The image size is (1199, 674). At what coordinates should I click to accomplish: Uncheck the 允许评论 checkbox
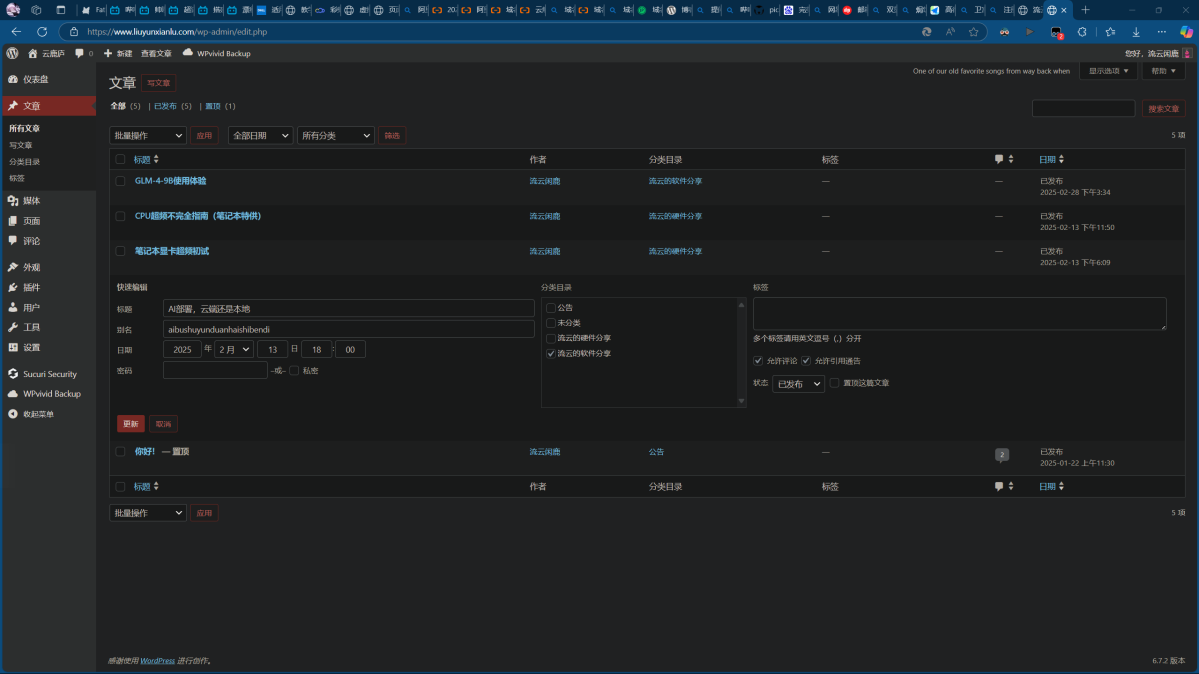[x=758, y=361]
